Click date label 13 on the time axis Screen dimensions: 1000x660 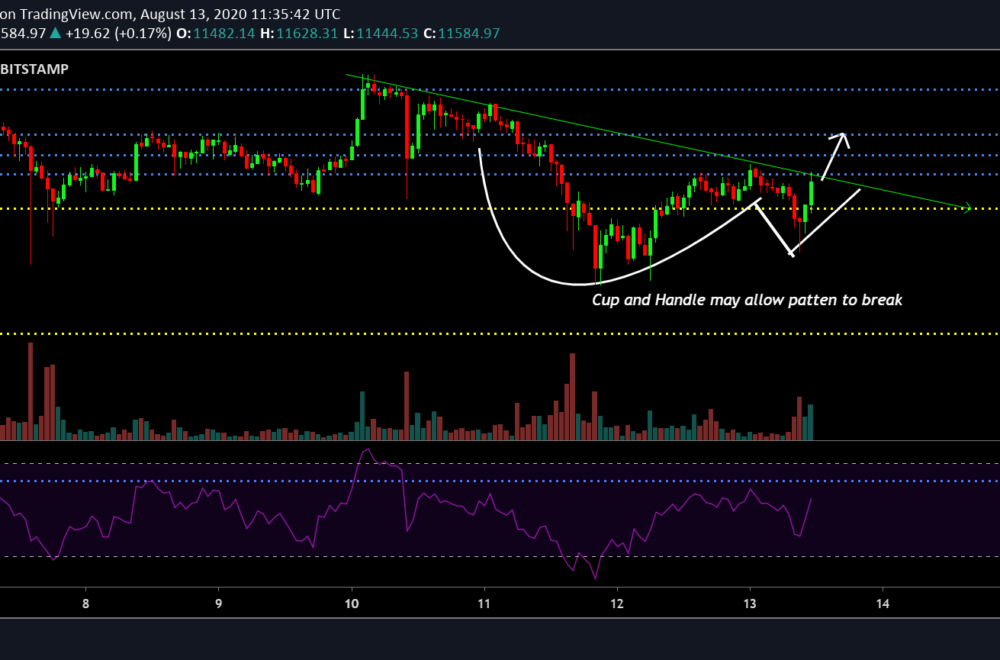[x=750, y=603]
